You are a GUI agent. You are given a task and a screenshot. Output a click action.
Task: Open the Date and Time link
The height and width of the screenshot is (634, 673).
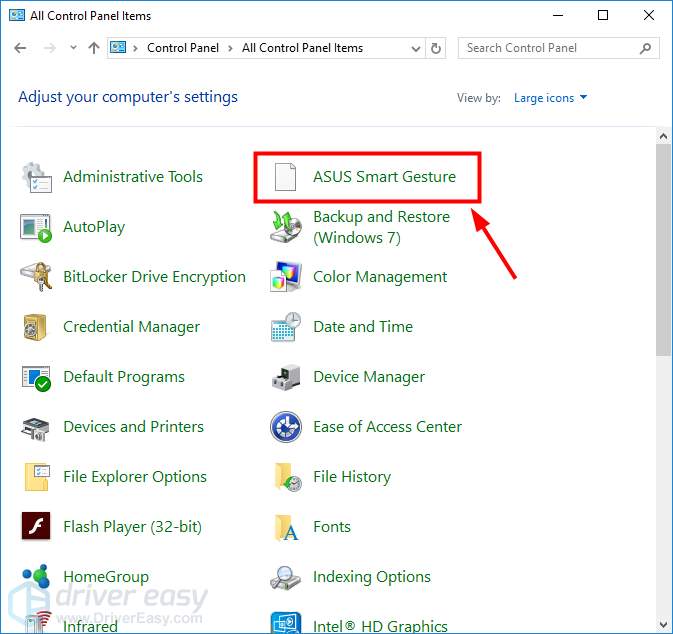click(x=363, y=327)
